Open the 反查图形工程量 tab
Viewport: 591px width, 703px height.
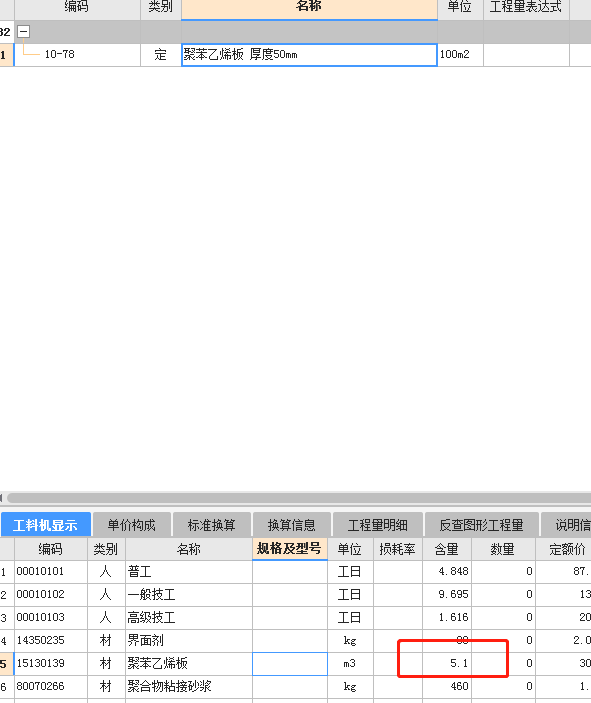coord(482,525)
